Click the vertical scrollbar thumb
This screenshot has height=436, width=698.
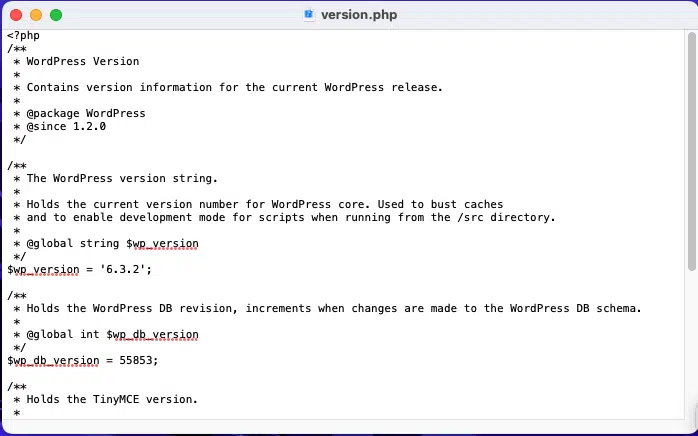(x=692, y=151)
